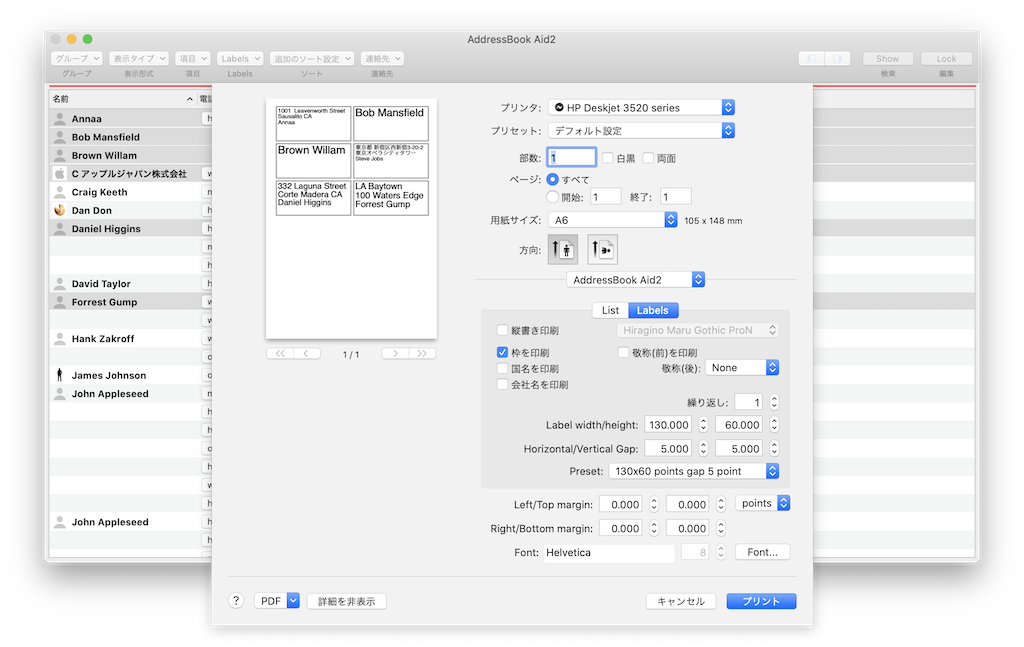
Task: Open the margin units points dropdown
Action: [x=763, y=503]
